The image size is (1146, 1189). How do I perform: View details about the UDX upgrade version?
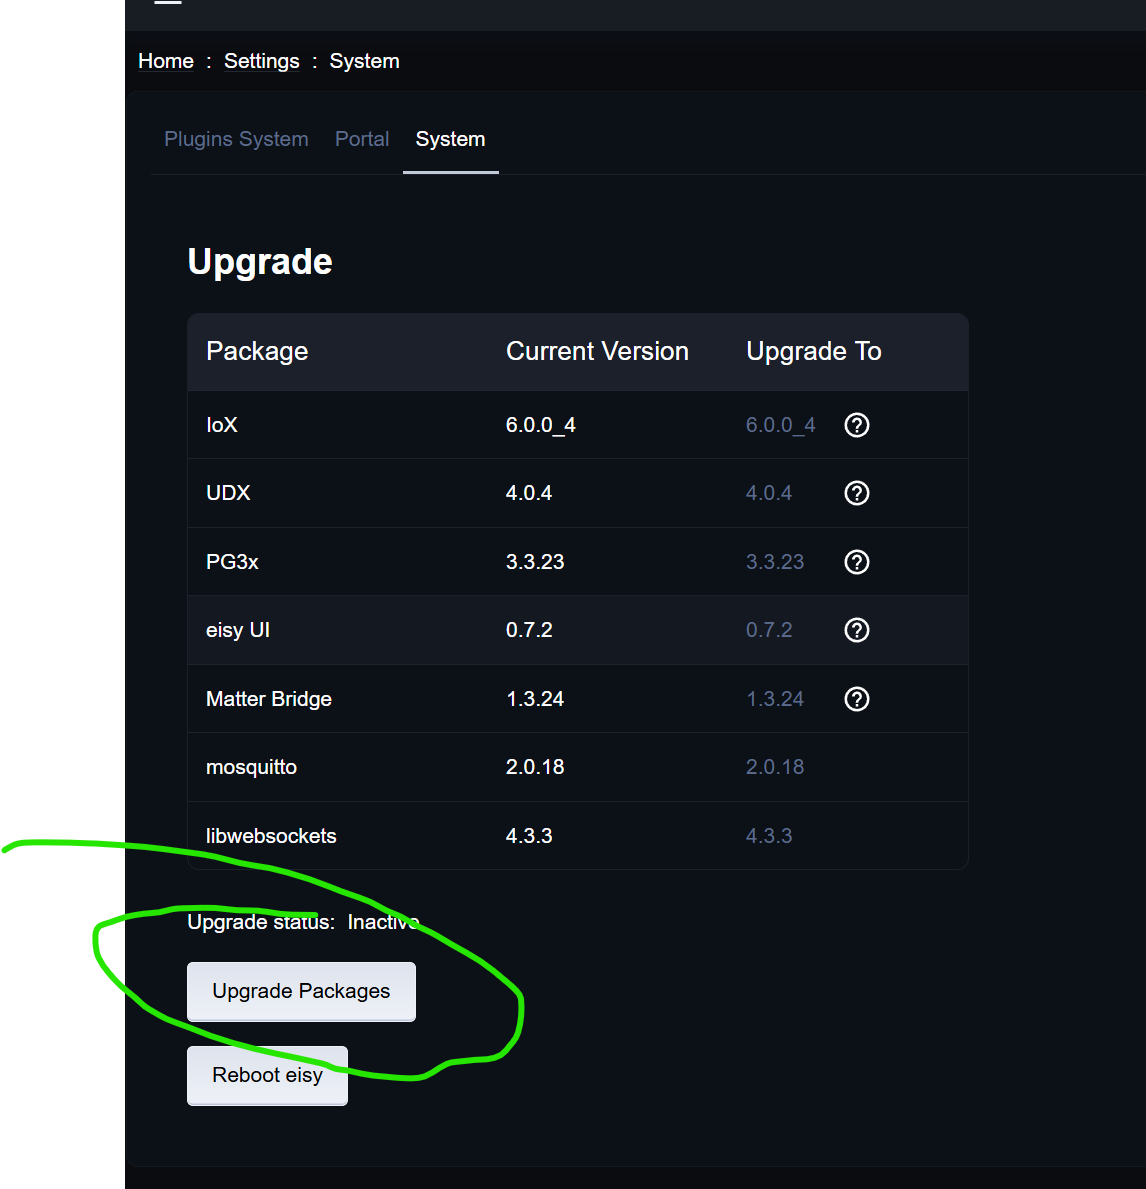coord(856,492)
